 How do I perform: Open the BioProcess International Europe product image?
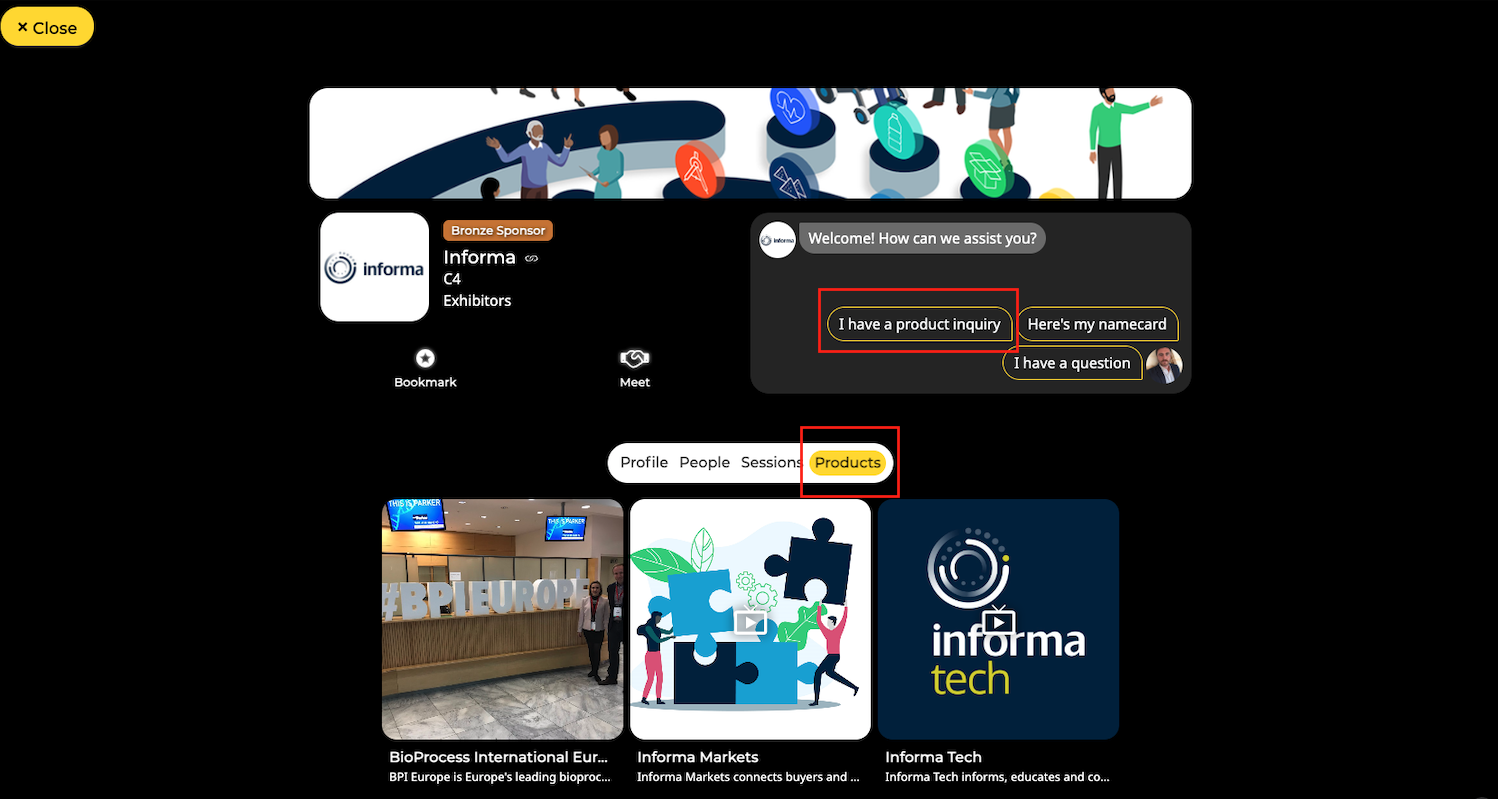click(x=502, y=619)
